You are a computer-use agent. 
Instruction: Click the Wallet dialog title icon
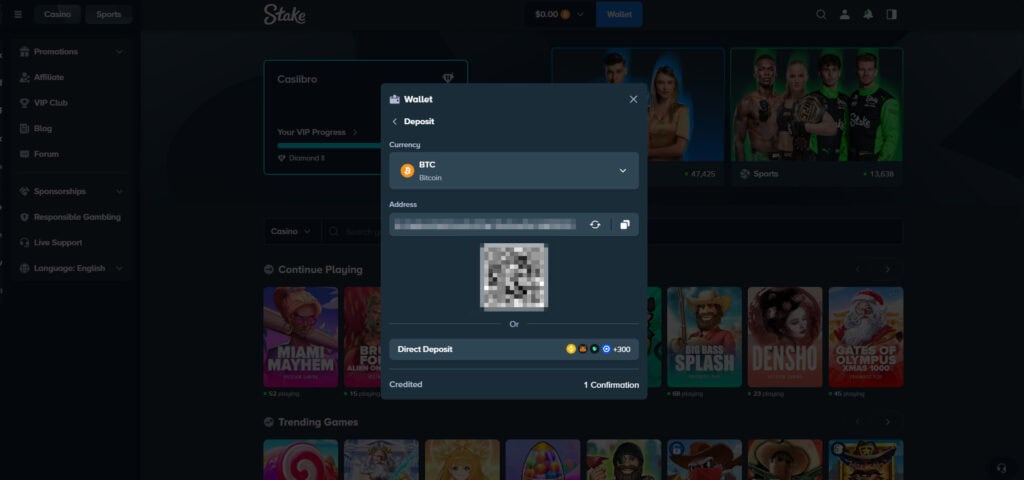tap(394, 99)
